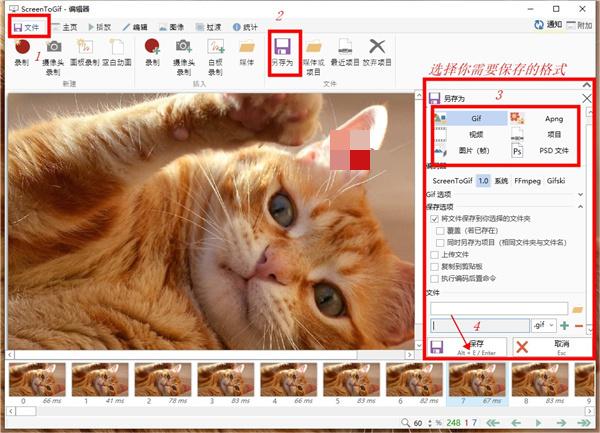Choose PSD 文件 as the save format
This screenshot has height=433, width=600.
(543, 150)
